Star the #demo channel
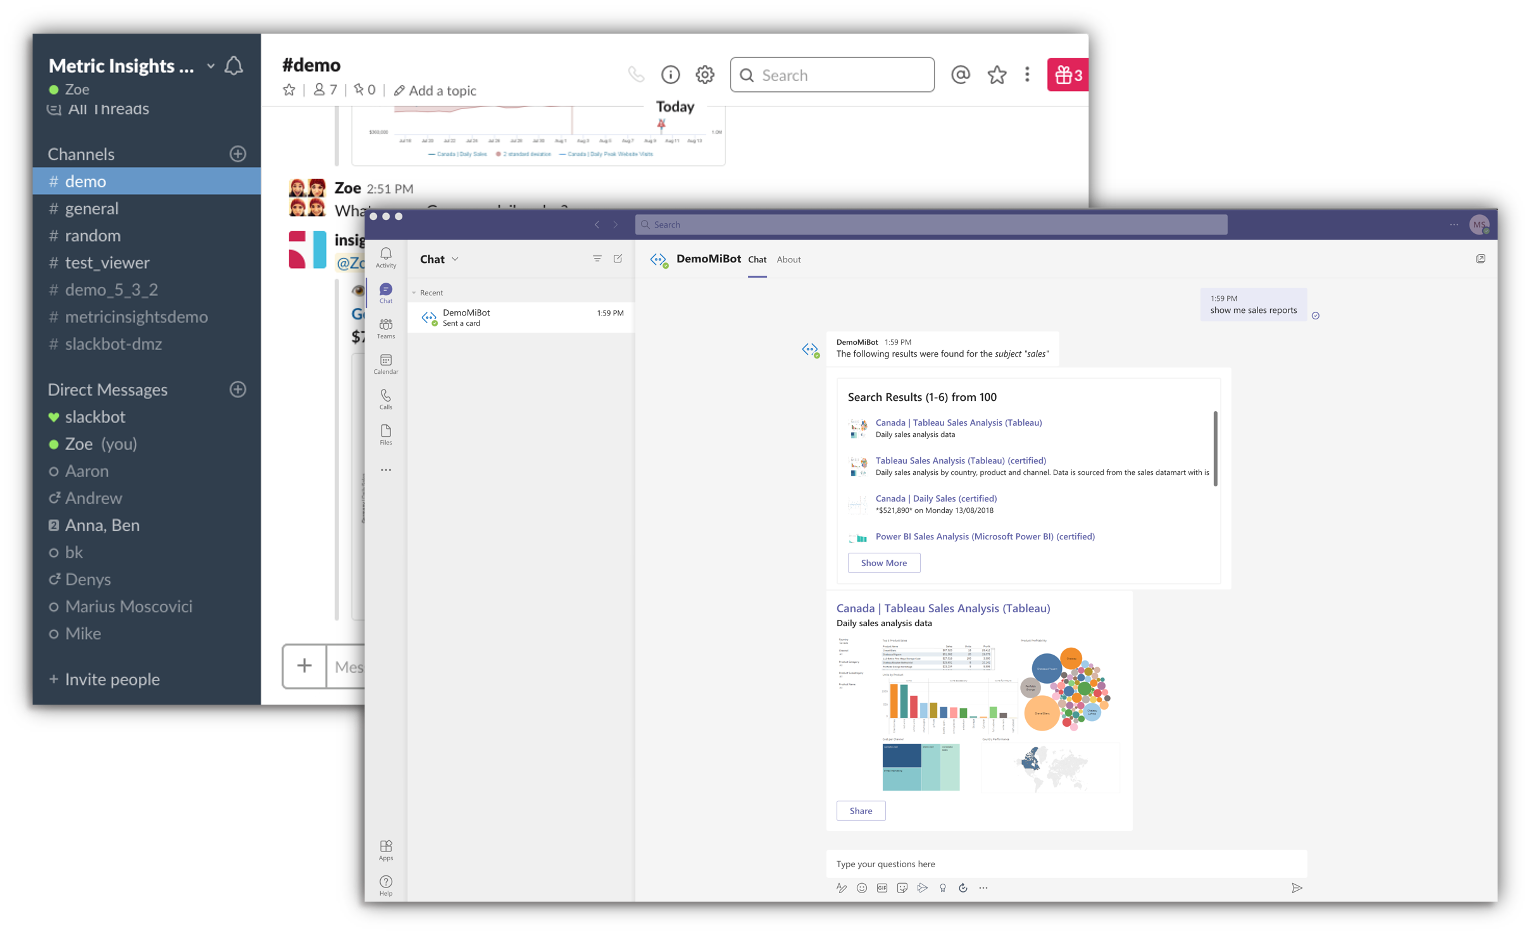The image size is (1531, 935). point(289,90)
